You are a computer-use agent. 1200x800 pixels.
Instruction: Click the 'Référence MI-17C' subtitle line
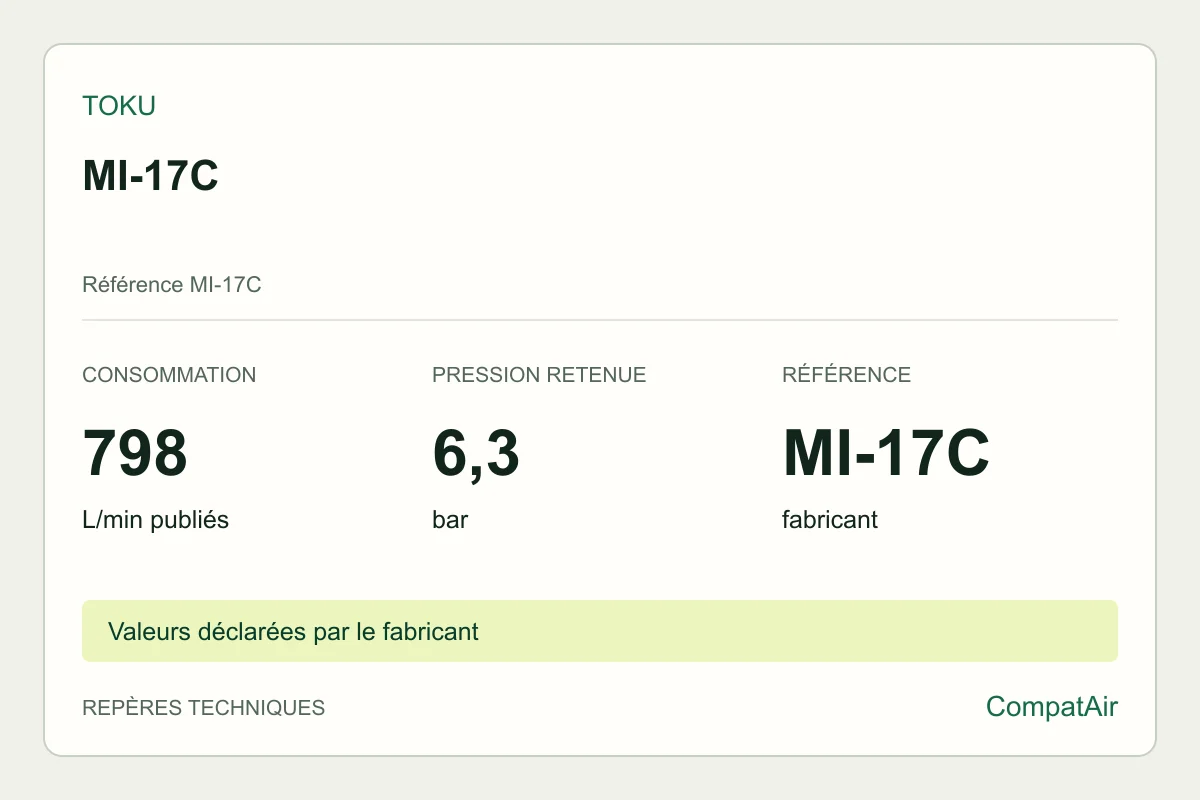[172, 285]
